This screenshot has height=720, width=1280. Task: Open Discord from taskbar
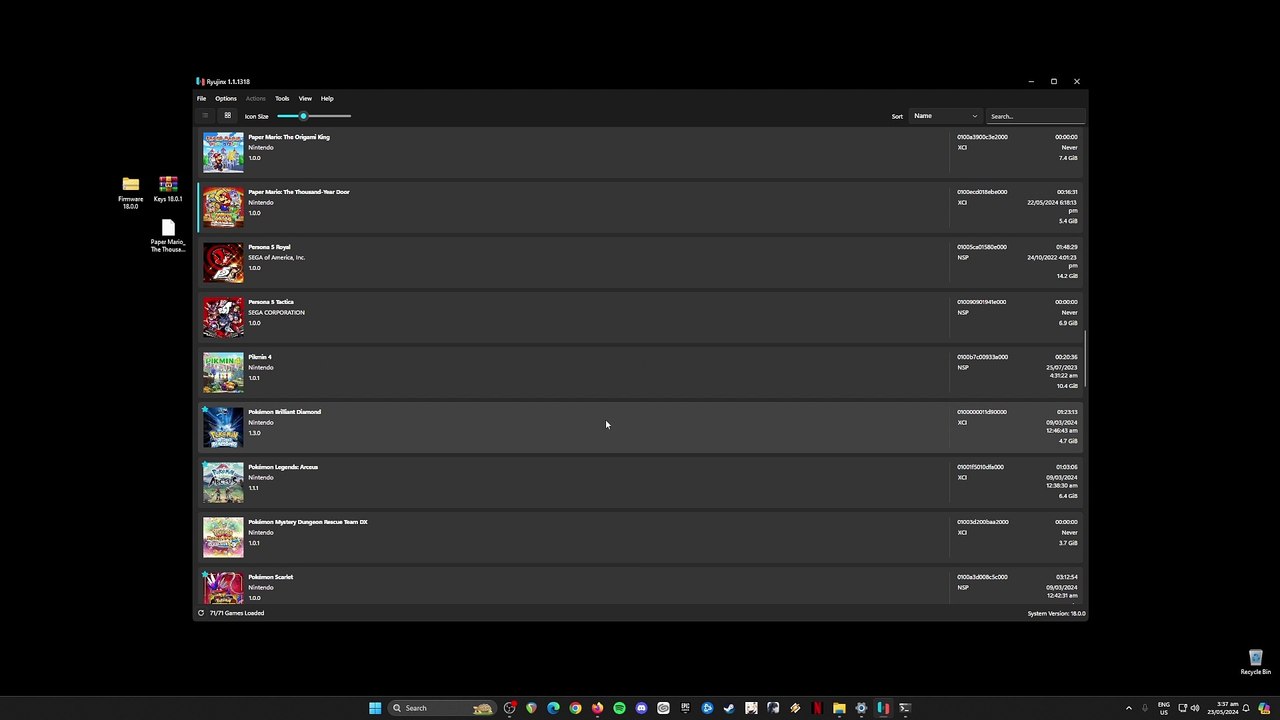click(x=641, y=708)
